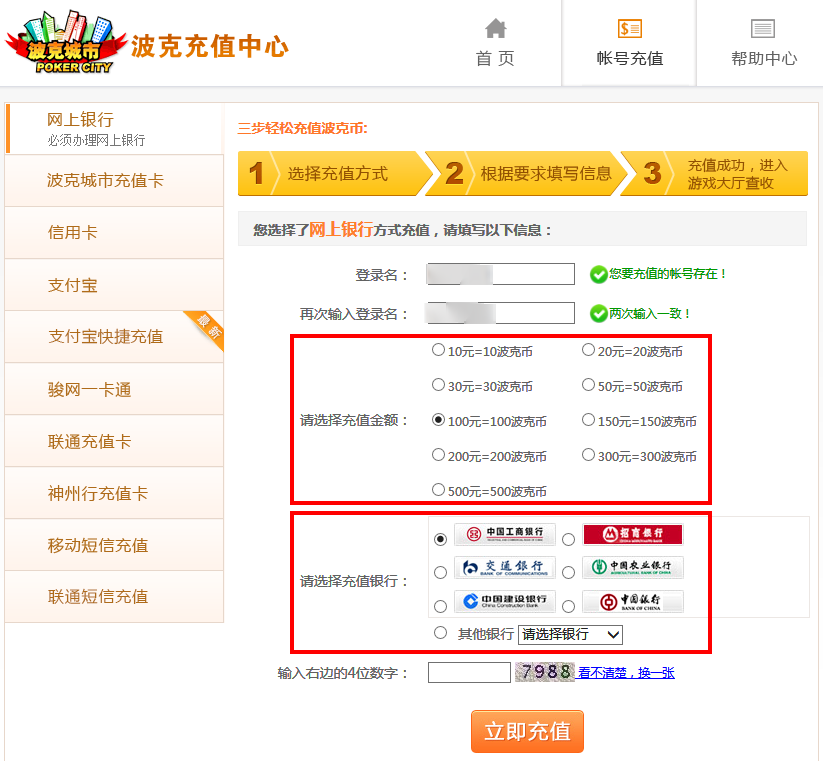Click the 中国工商银行 bank logo
The width and height of the screenshot is (823, 761).
click(504, 535)
